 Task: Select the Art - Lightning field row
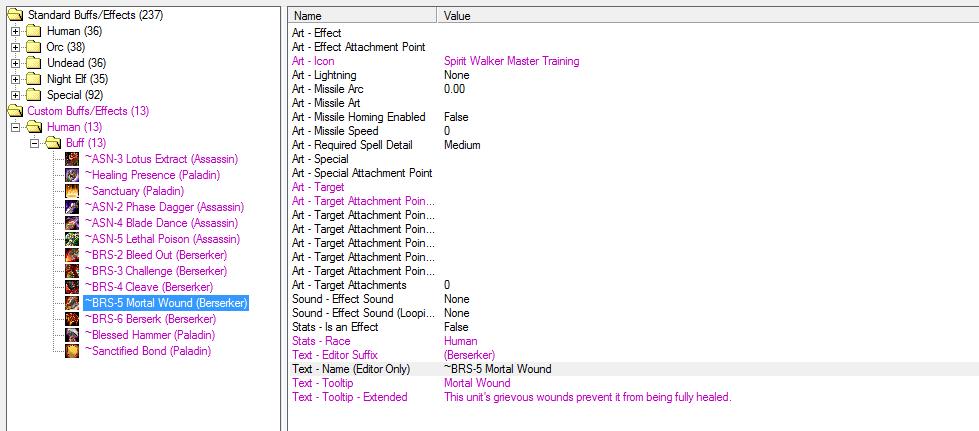point(633,75)
